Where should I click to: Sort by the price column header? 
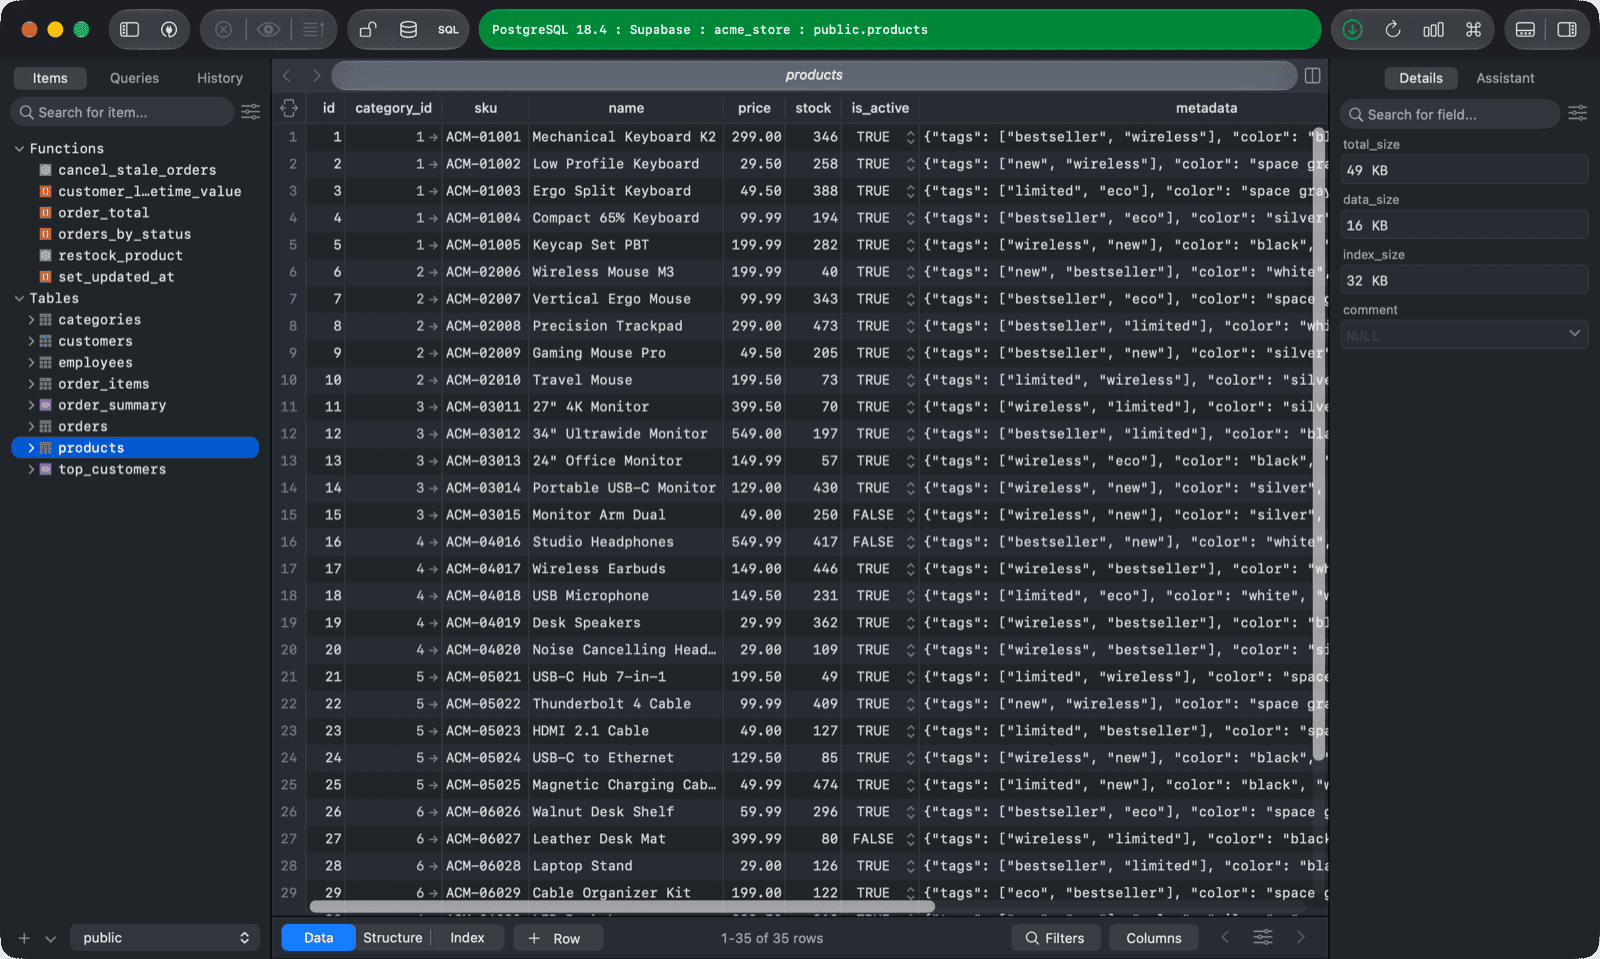click(754, 108)
